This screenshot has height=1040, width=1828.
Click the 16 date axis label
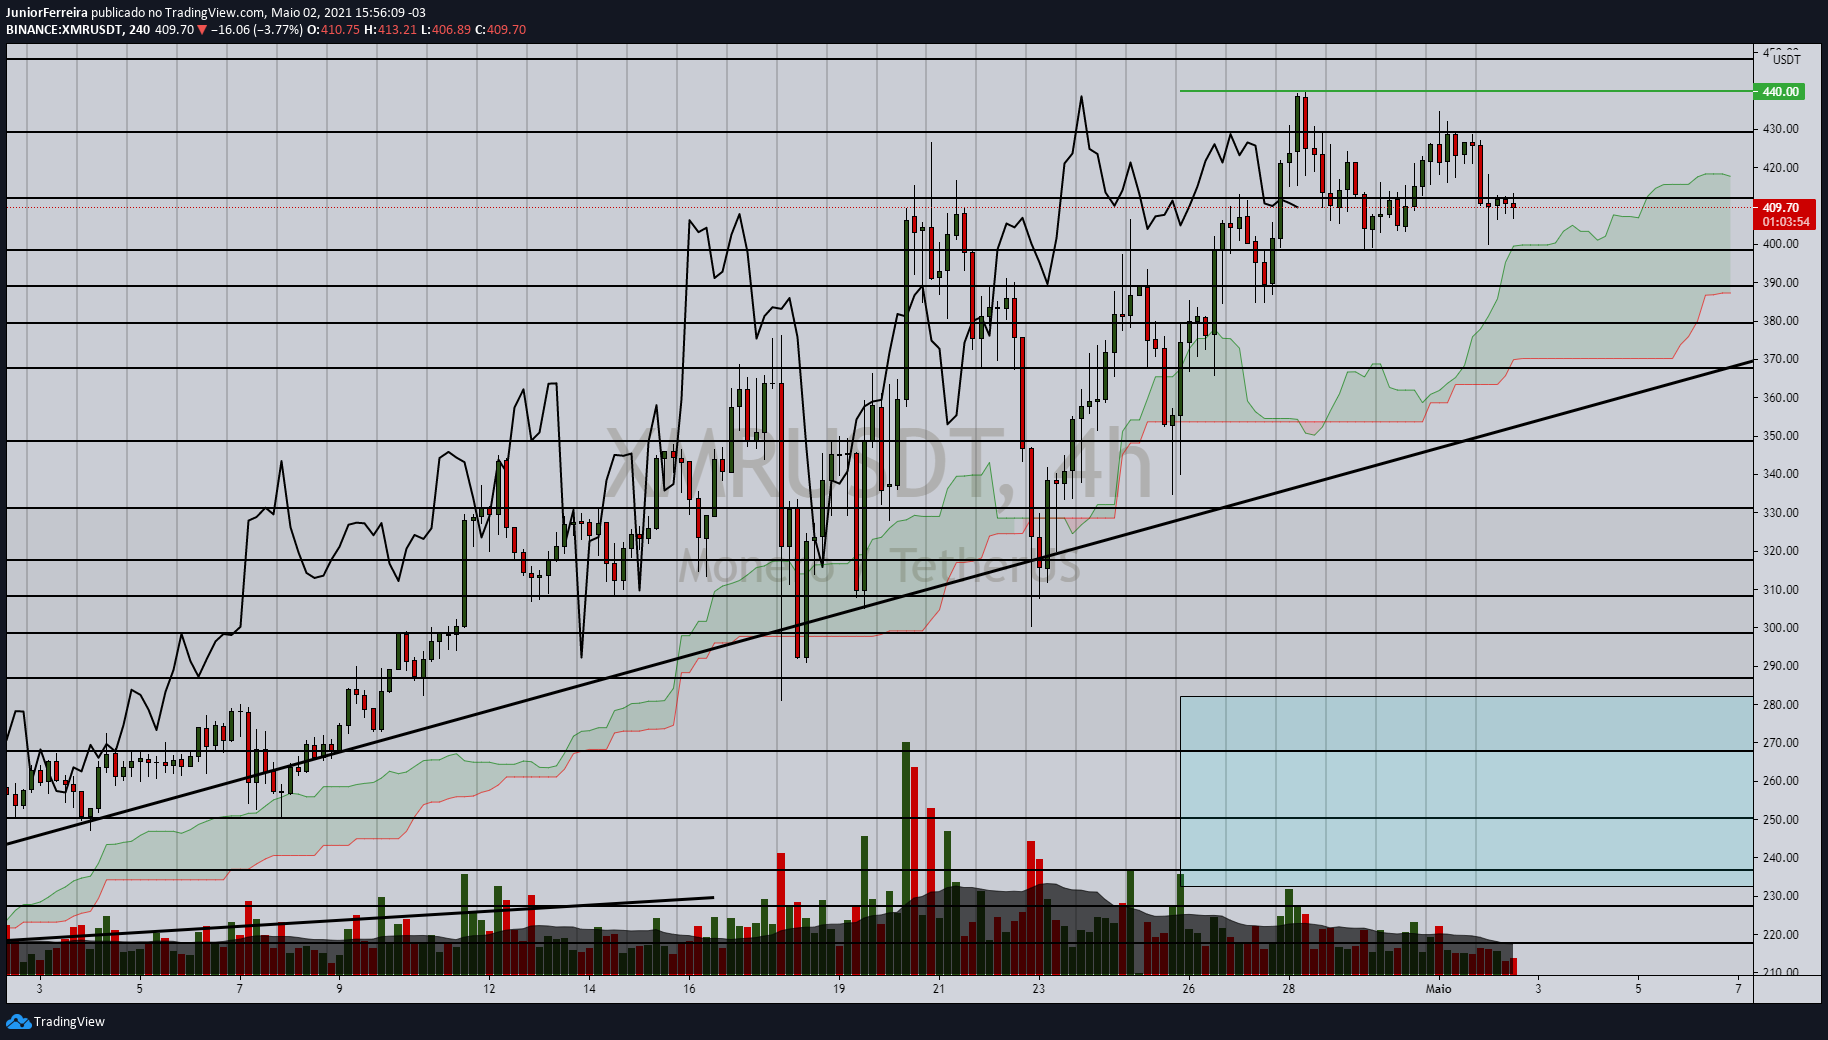689,989
